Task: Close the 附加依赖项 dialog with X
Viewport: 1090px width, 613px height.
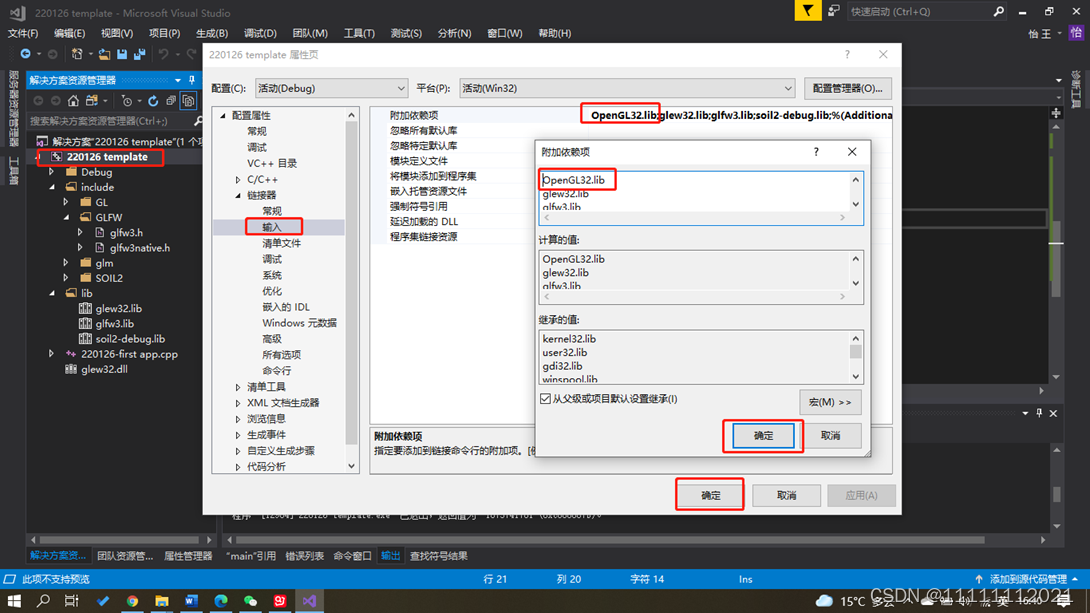Action: tap(852, 152)
